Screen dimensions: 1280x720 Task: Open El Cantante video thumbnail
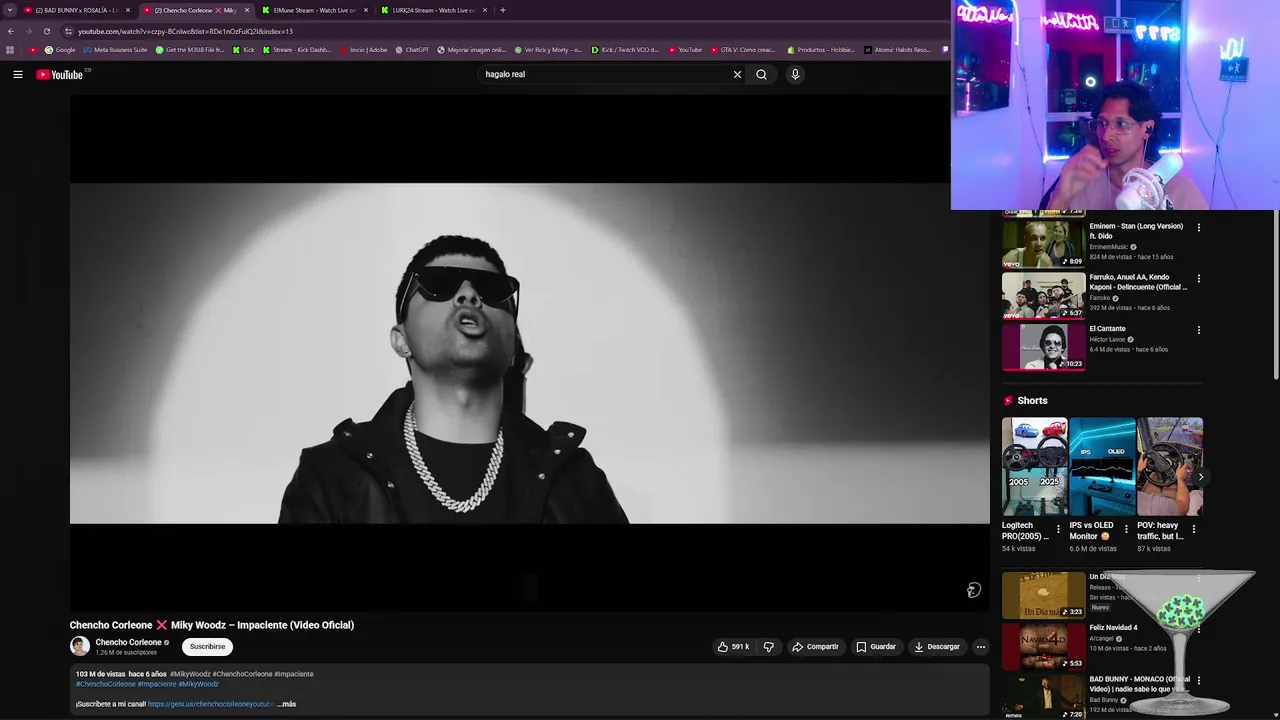1043,347
